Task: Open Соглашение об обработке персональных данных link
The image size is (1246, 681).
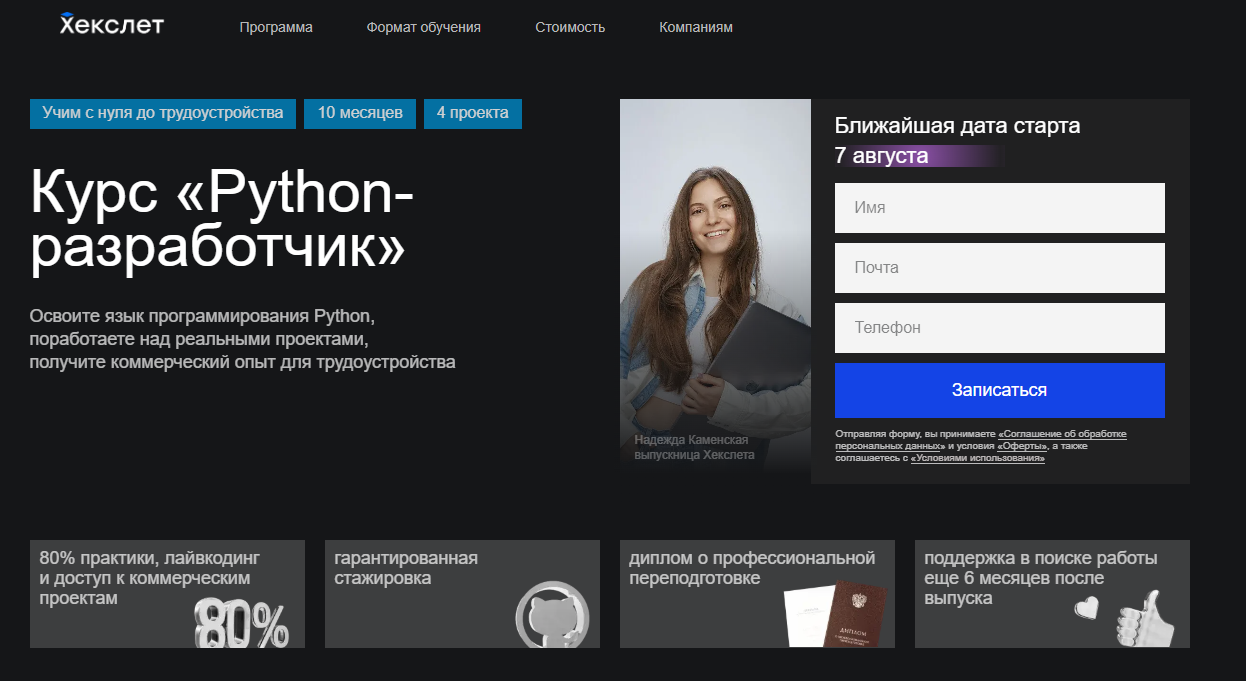Action: click(x=1063, y=434)
